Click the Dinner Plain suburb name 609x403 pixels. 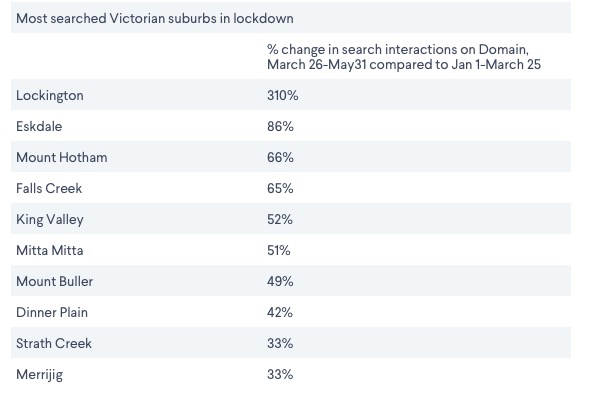[x=52, y=313]
